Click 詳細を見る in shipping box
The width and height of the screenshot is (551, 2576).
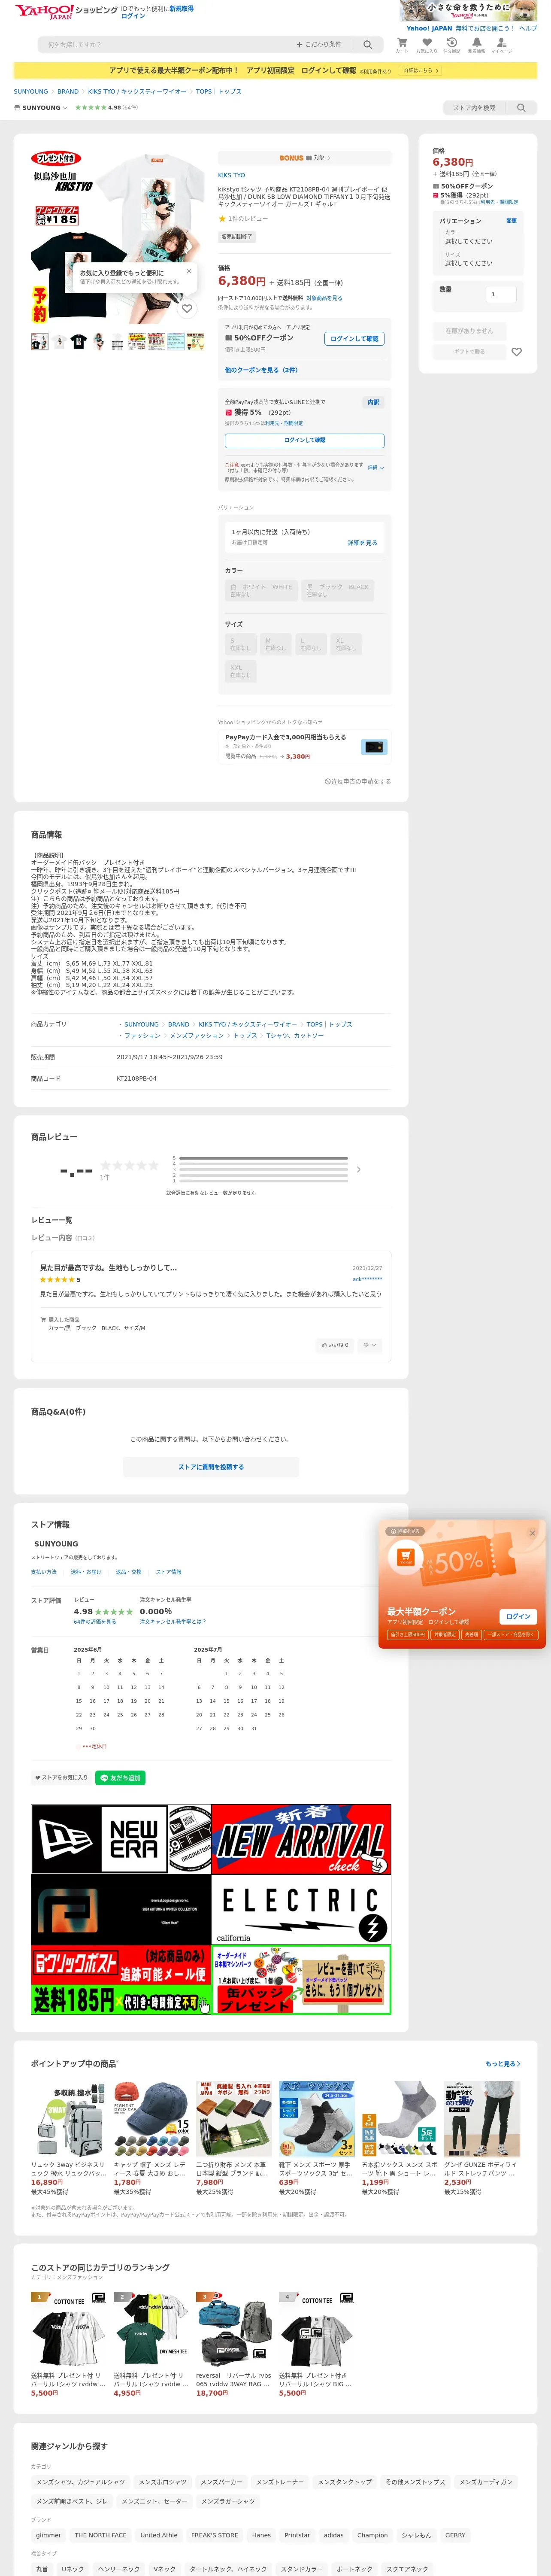pos(362,543)
